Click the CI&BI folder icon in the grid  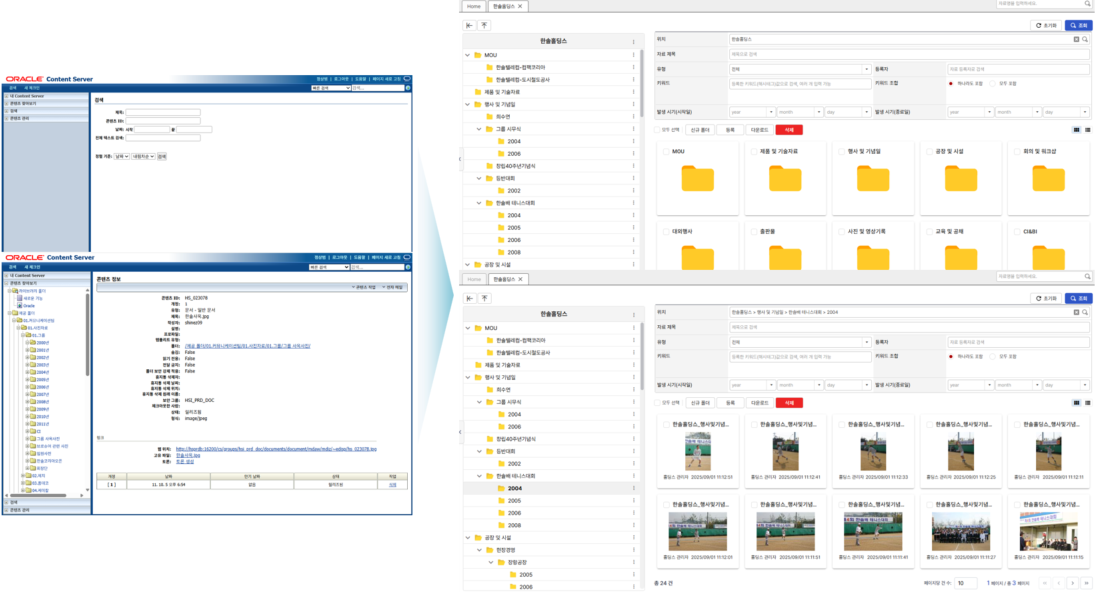tap(1048, 257)
